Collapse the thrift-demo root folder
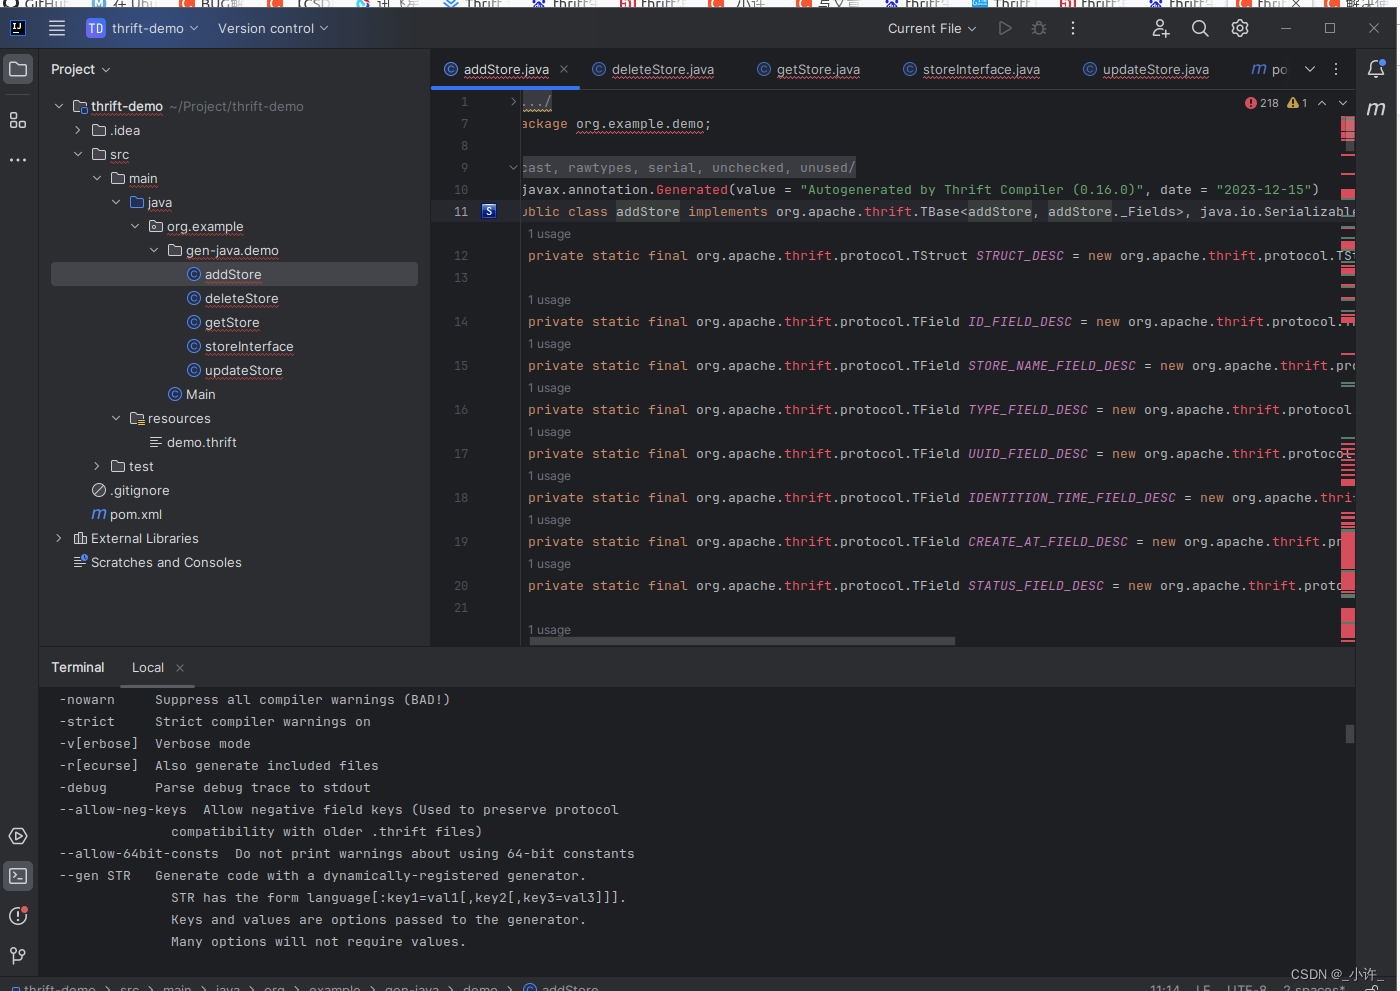The height and width of the screenshot is (991, 1400). 59,106
